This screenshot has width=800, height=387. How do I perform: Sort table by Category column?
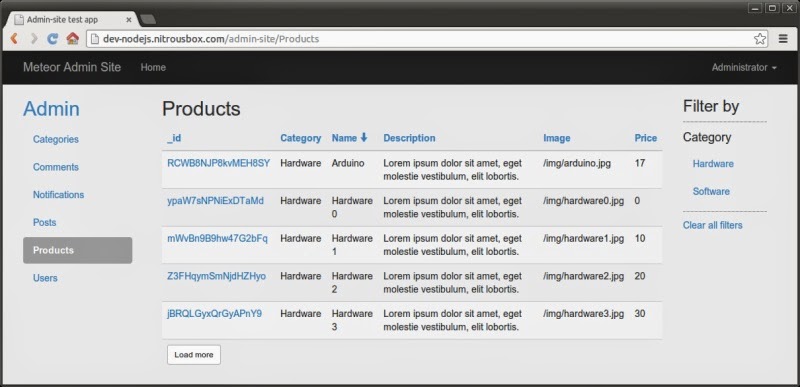coord(301,138)
